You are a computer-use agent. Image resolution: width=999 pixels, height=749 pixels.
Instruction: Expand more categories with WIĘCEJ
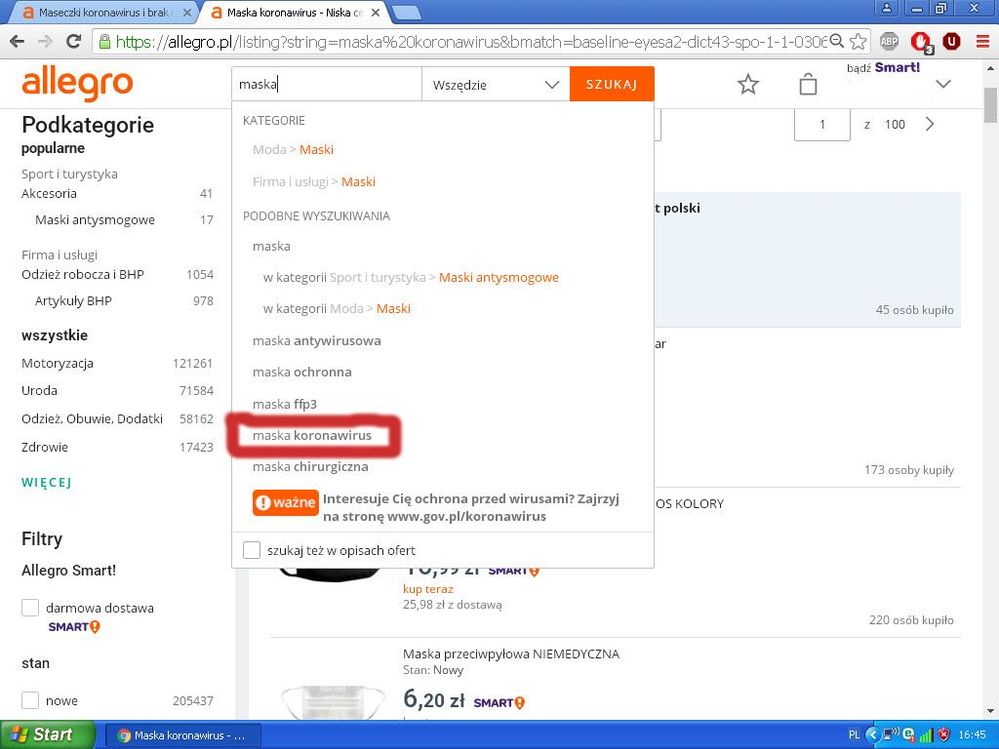[x=46, y=482]
